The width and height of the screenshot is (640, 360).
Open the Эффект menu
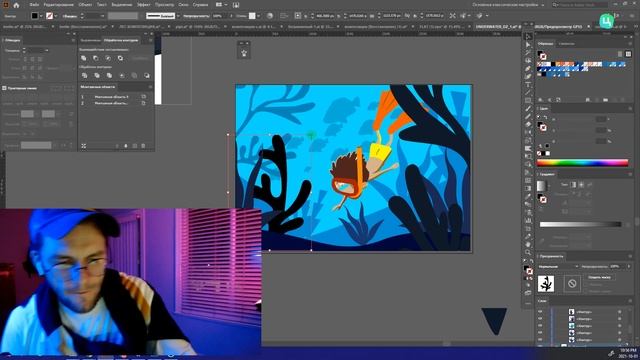(x=143, y=5)
